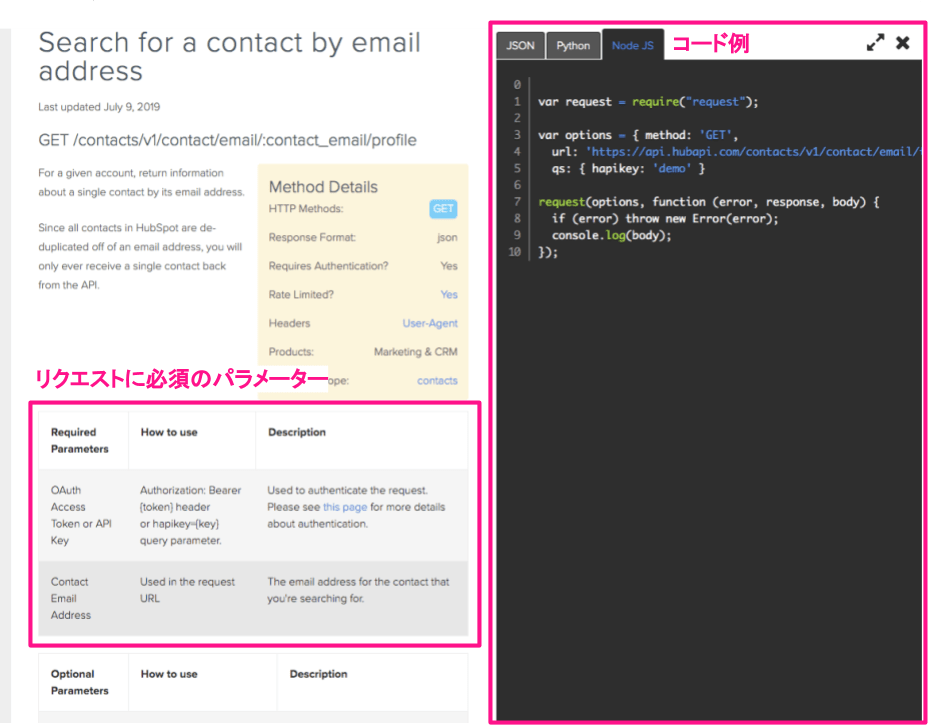Follow the User-Agent headers link
Screen dimensions: 928x725
tap(430, 323)
